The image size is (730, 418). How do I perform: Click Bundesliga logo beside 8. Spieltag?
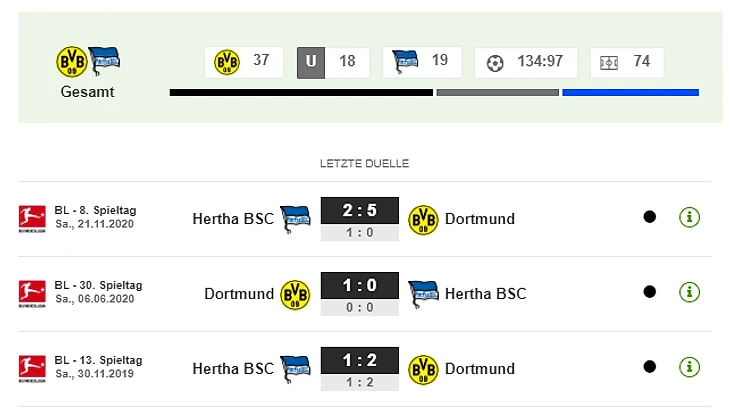tap(32, 219)
